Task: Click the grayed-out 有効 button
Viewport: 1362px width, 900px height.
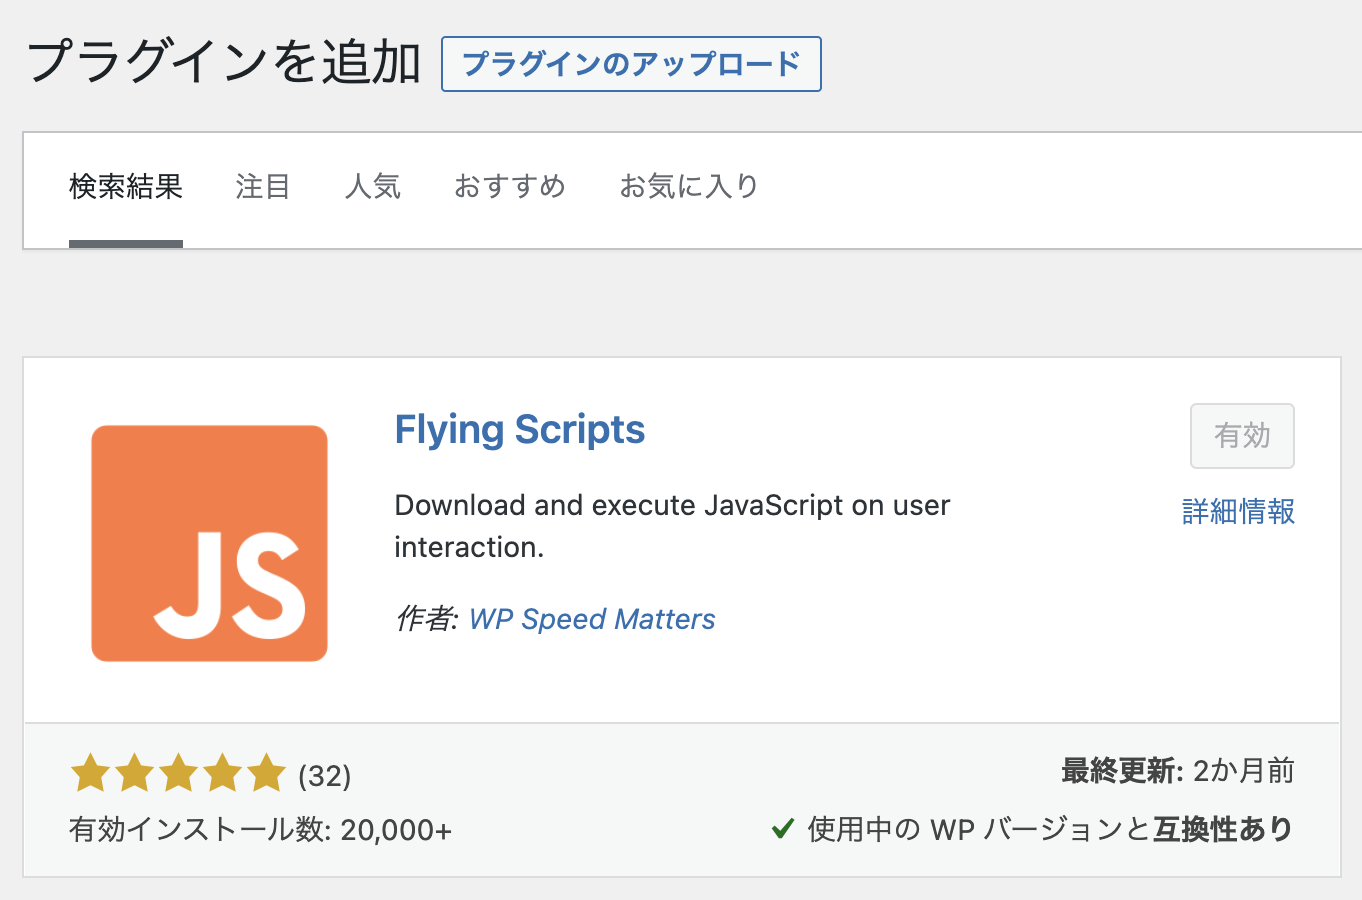Action: (x=1241, y=436)
